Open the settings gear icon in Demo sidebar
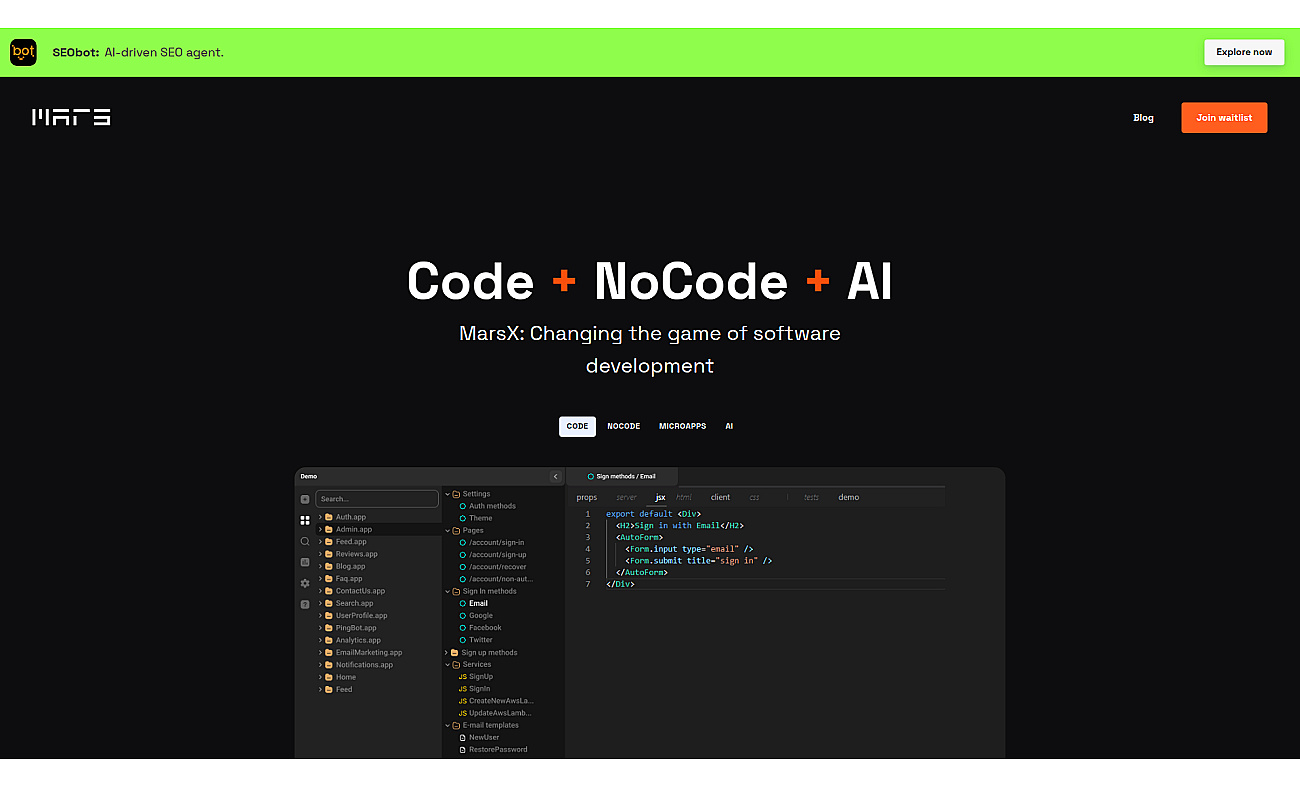This screenshot has width=1300, height=788. (x=305, y=583)
